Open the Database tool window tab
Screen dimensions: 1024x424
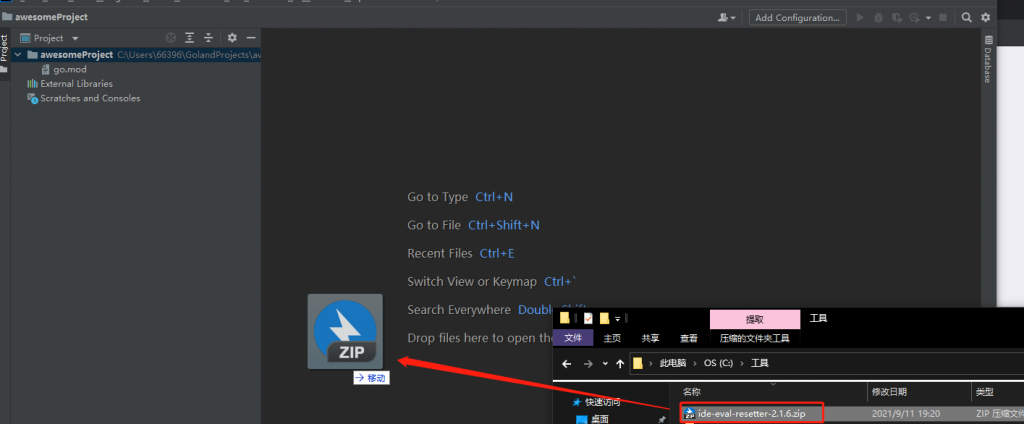(x=988, y=60)
